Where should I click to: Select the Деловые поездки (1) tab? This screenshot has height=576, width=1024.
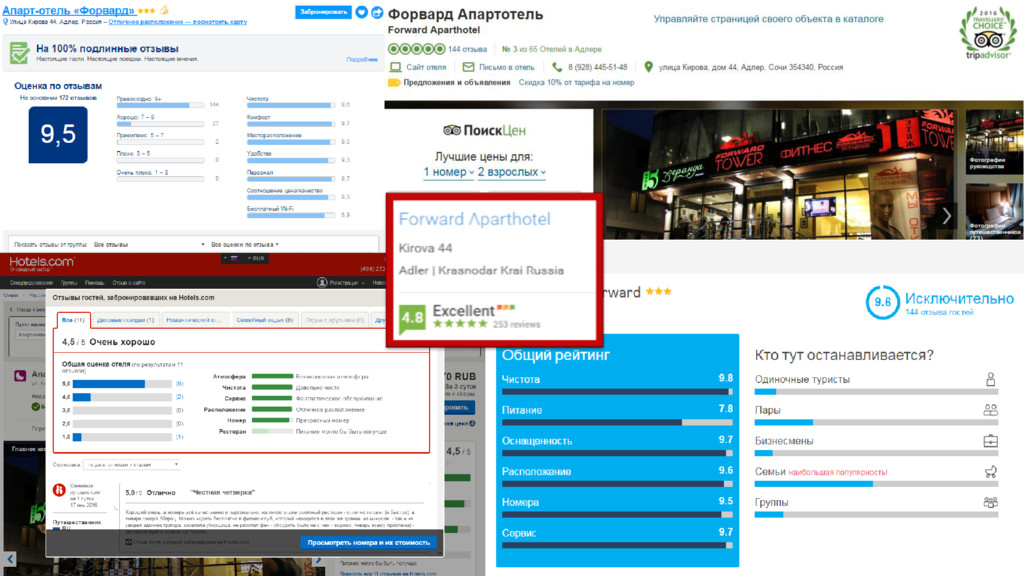click(125, 320)
